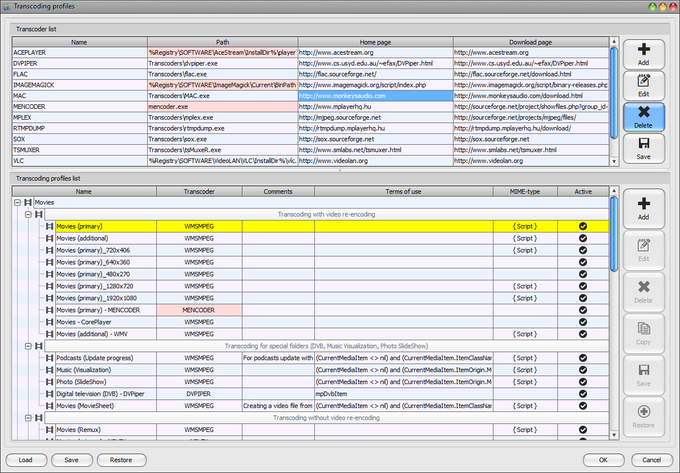Click bottom Restore button
This screenshot has height=473, width=680.
point(121,460)
